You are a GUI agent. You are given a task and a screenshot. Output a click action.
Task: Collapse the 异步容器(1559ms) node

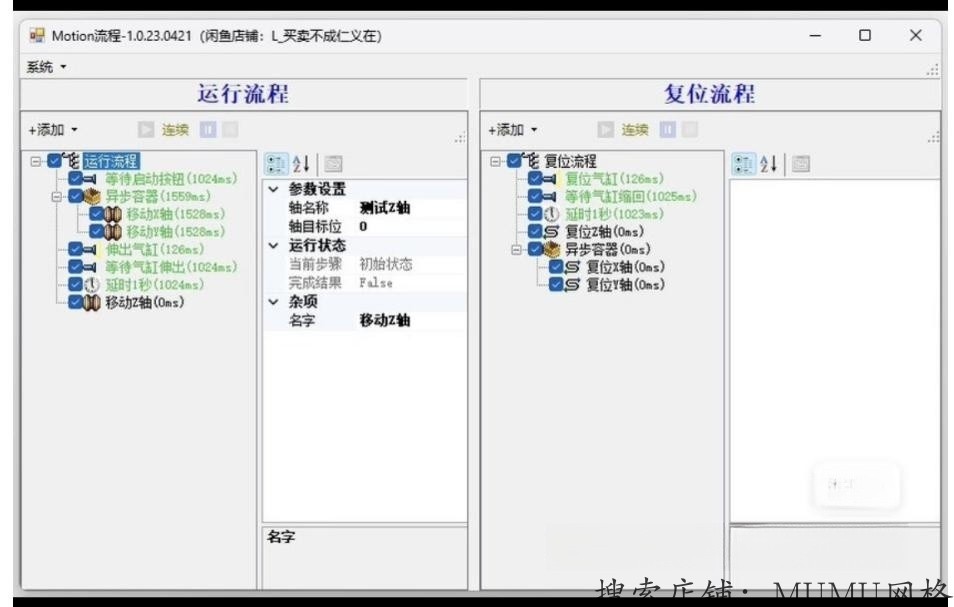pos(57,196)
